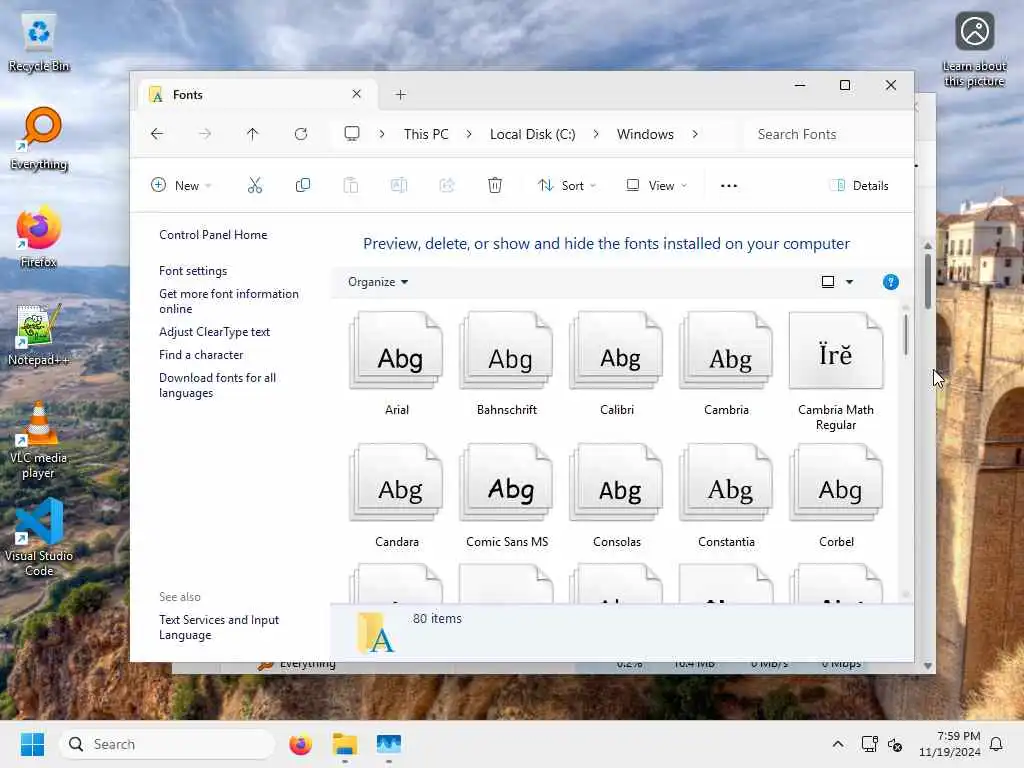Open the Organize dropdown
Image resolution: width=1024 pixels, height=768 pixels.
[378, 281]
